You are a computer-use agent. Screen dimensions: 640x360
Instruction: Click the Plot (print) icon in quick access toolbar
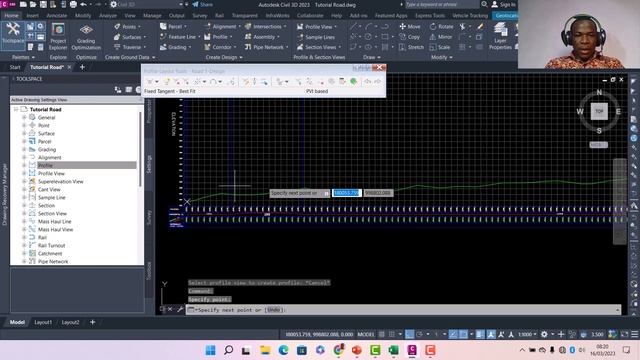73,4
